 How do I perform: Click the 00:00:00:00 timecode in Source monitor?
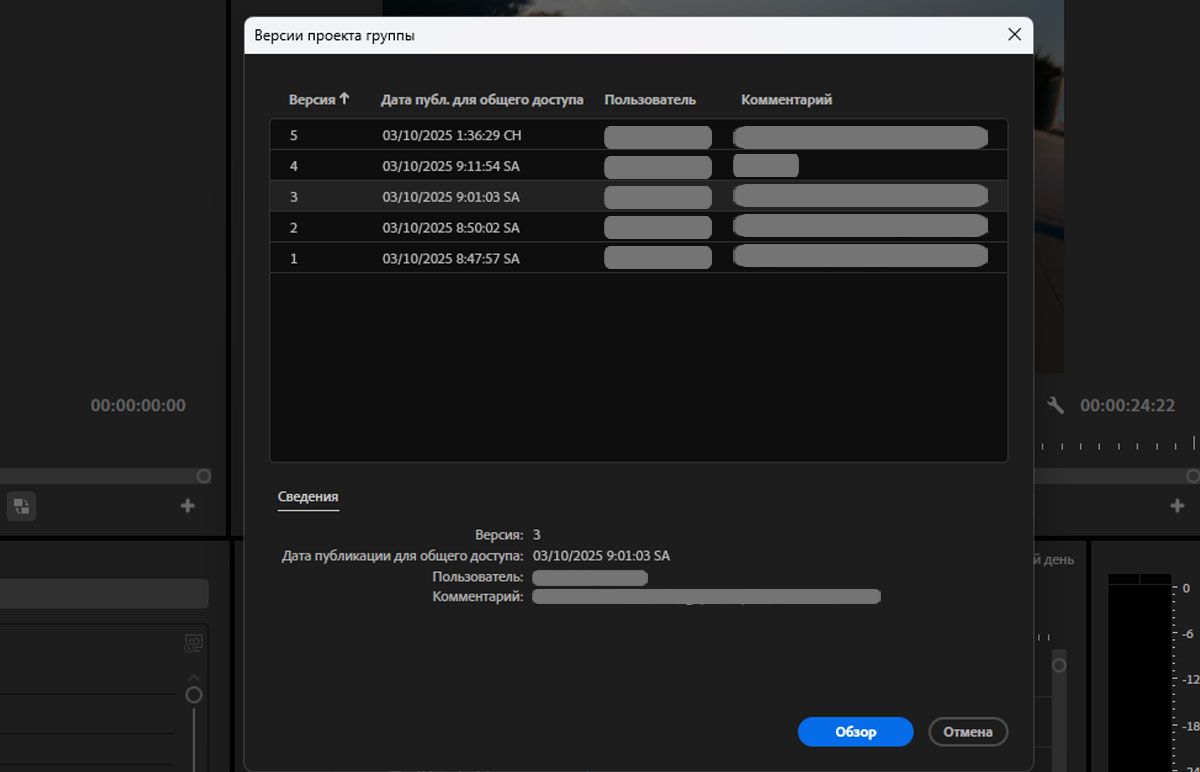point(138,405)
